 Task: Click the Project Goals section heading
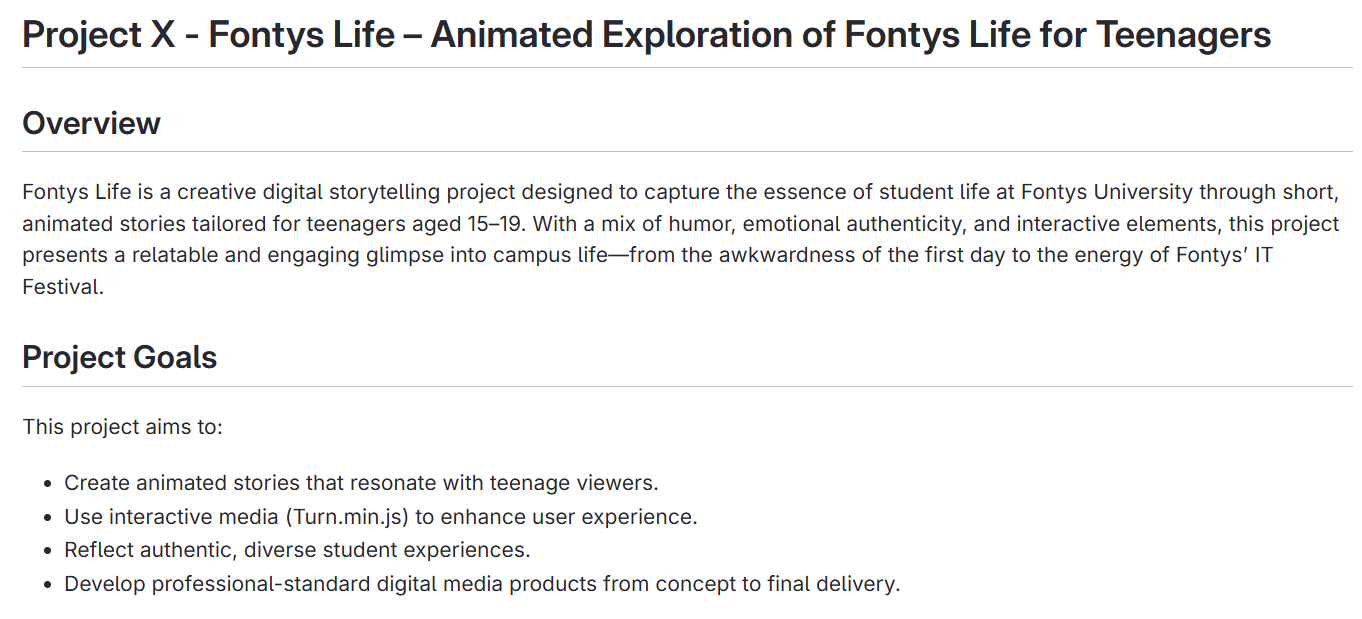click(x=119, y=357)
